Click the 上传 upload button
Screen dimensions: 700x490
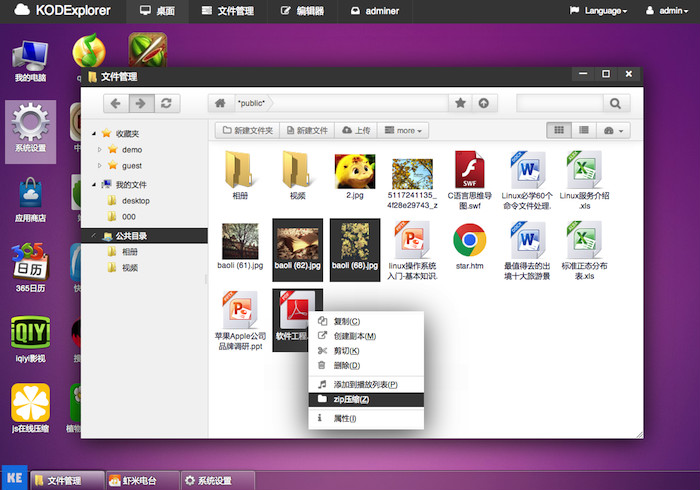point(356,130)
